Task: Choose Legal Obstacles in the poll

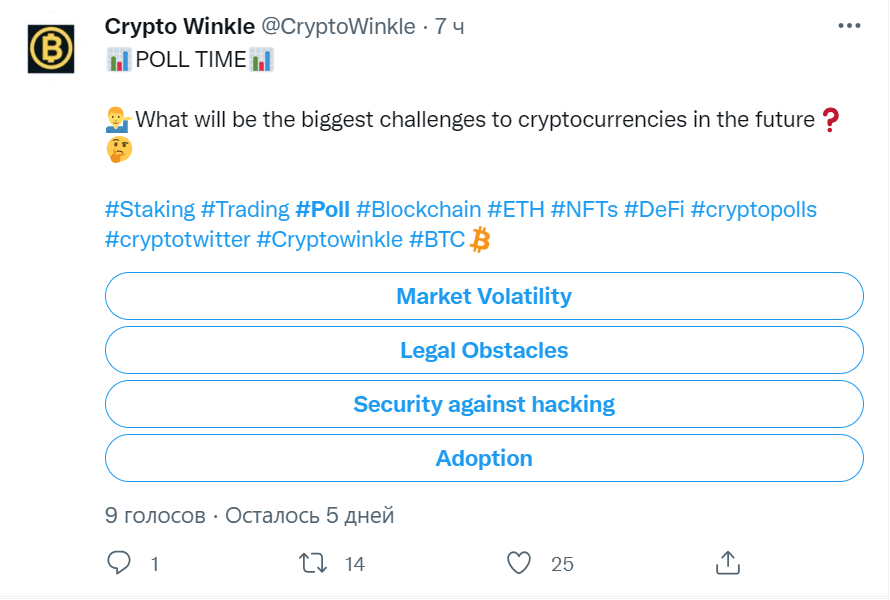Action: pyautogui.click(x=484, y=350)
